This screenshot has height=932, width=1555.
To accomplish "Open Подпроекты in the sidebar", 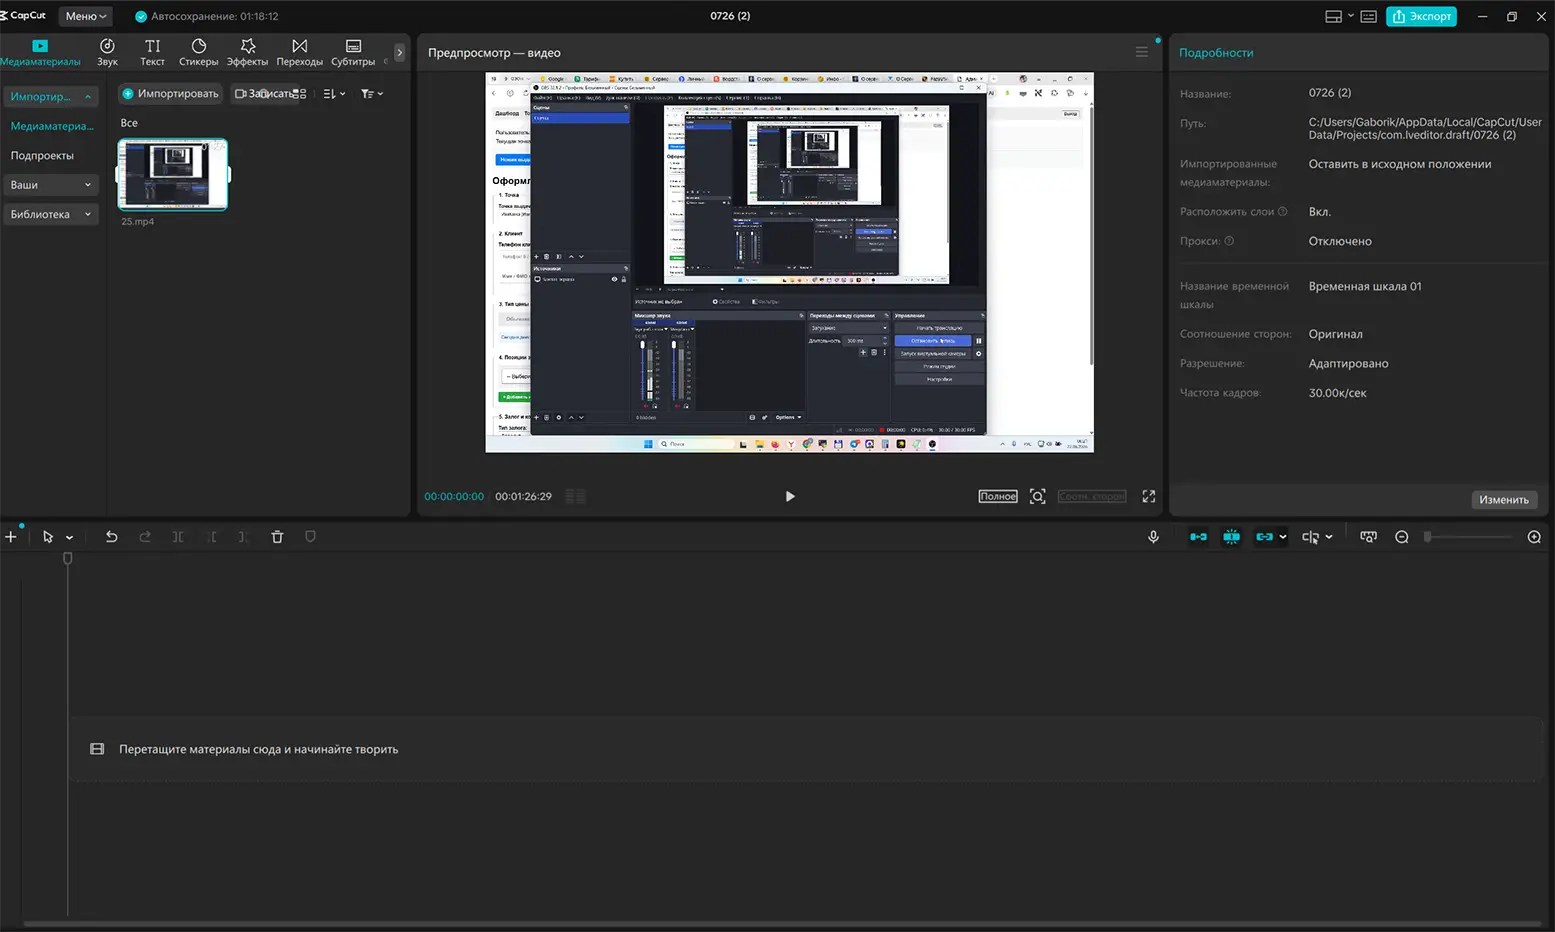I will pos(42,156).
